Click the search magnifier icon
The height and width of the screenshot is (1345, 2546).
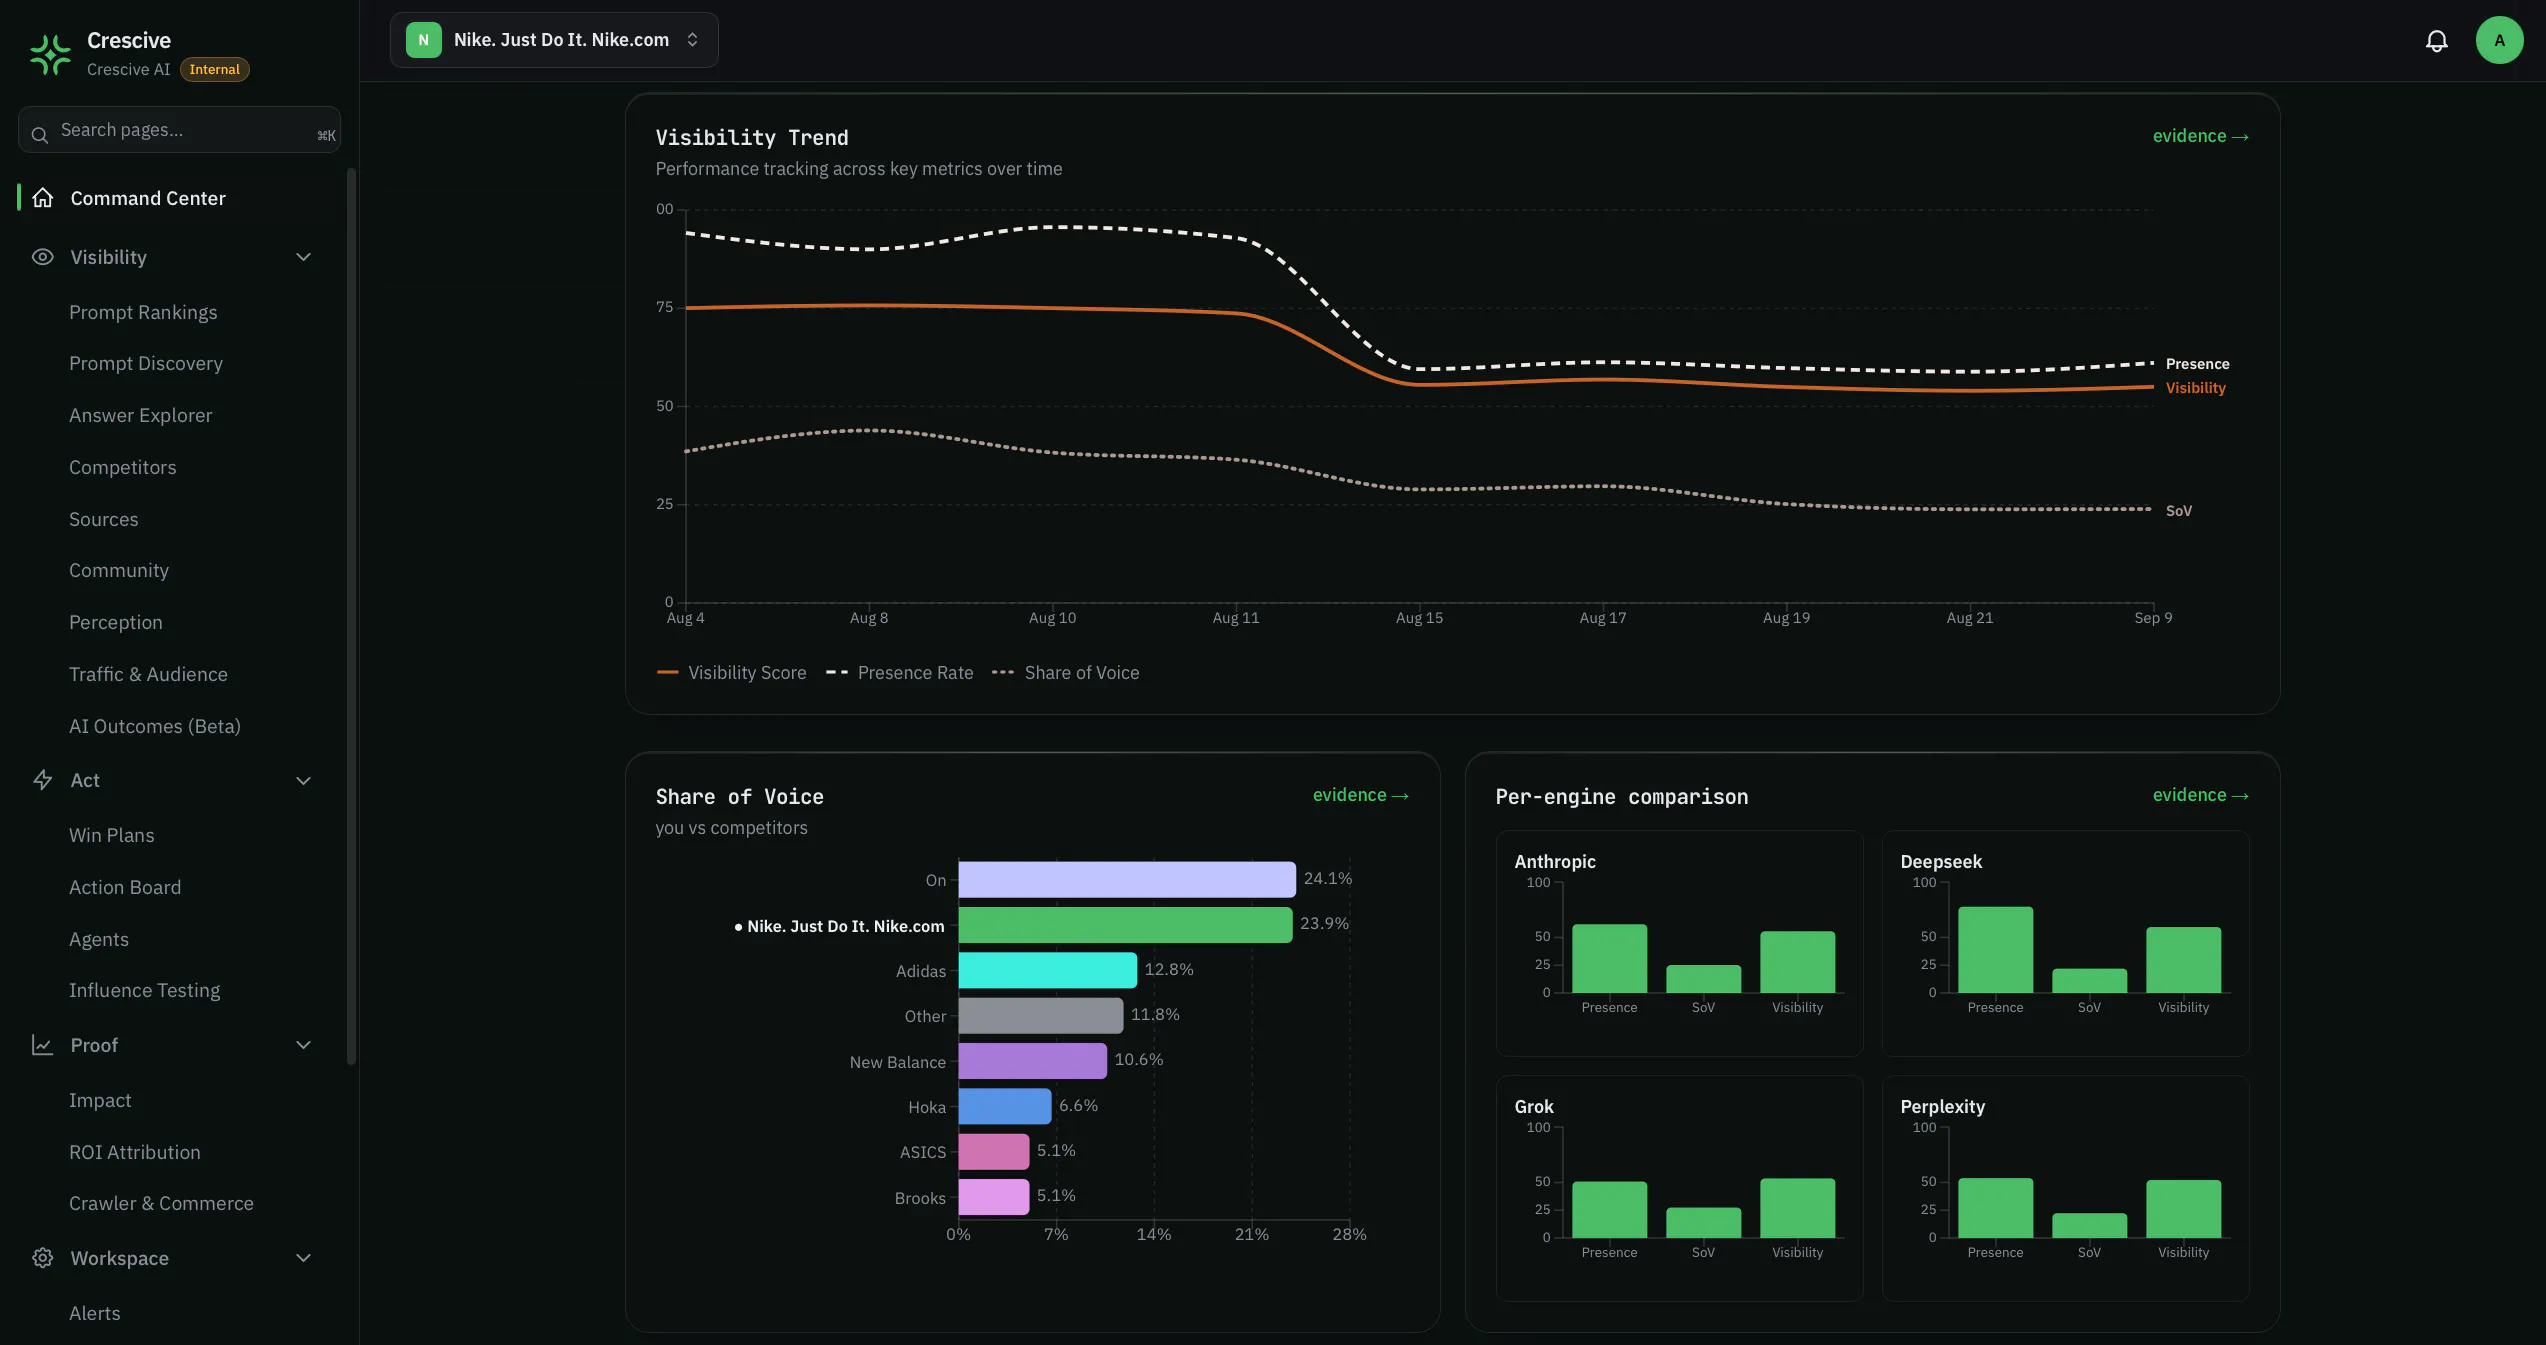pyautogui.click(x=40, y=134)
